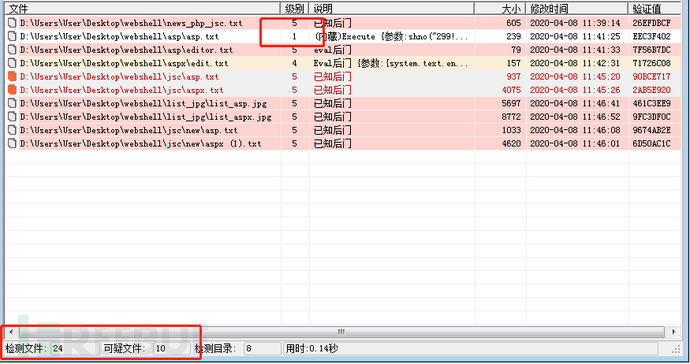Click the resize grip icon in status bar
690x364 pixels.
coord(676,350)
